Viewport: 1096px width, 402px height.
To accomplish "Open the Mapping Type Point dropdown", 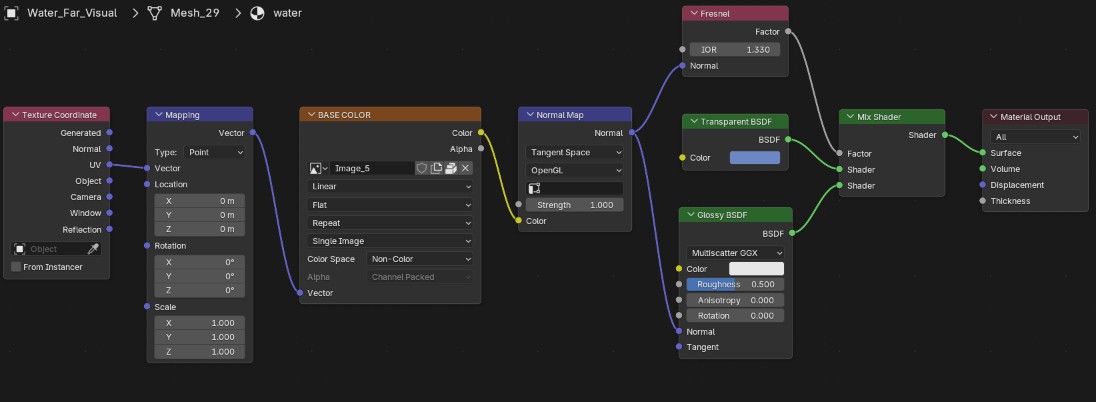I will (x=214, y=152).
